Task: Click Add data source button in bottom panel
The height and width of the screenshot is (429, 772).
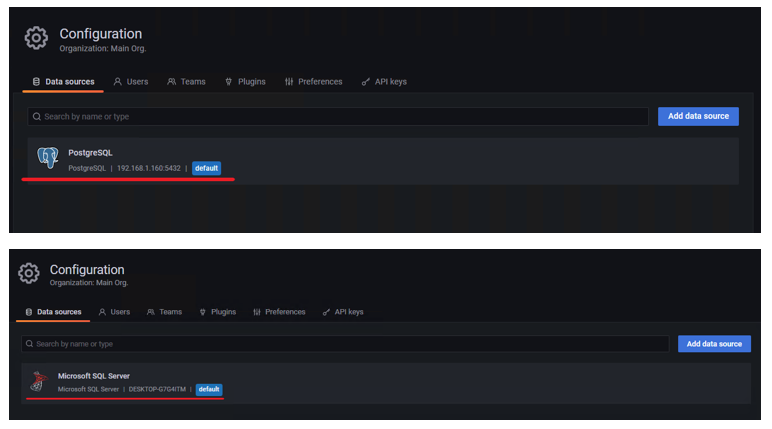Action: [714, 344]
